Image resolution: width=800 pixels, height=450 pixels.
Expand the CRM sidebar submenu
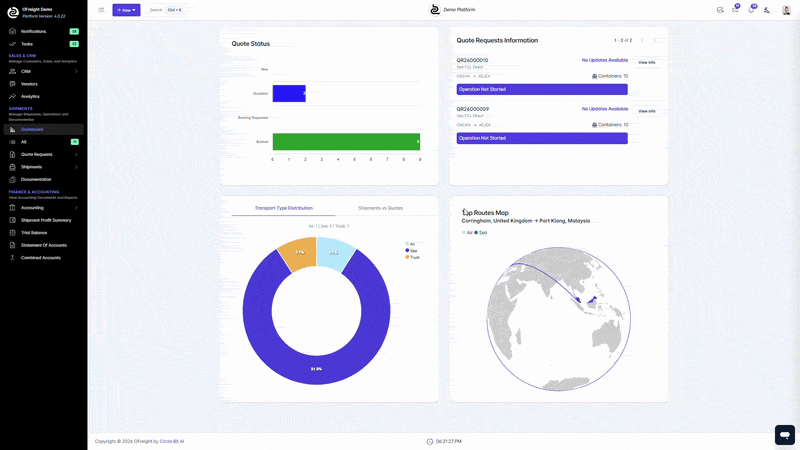coord(75,71)
